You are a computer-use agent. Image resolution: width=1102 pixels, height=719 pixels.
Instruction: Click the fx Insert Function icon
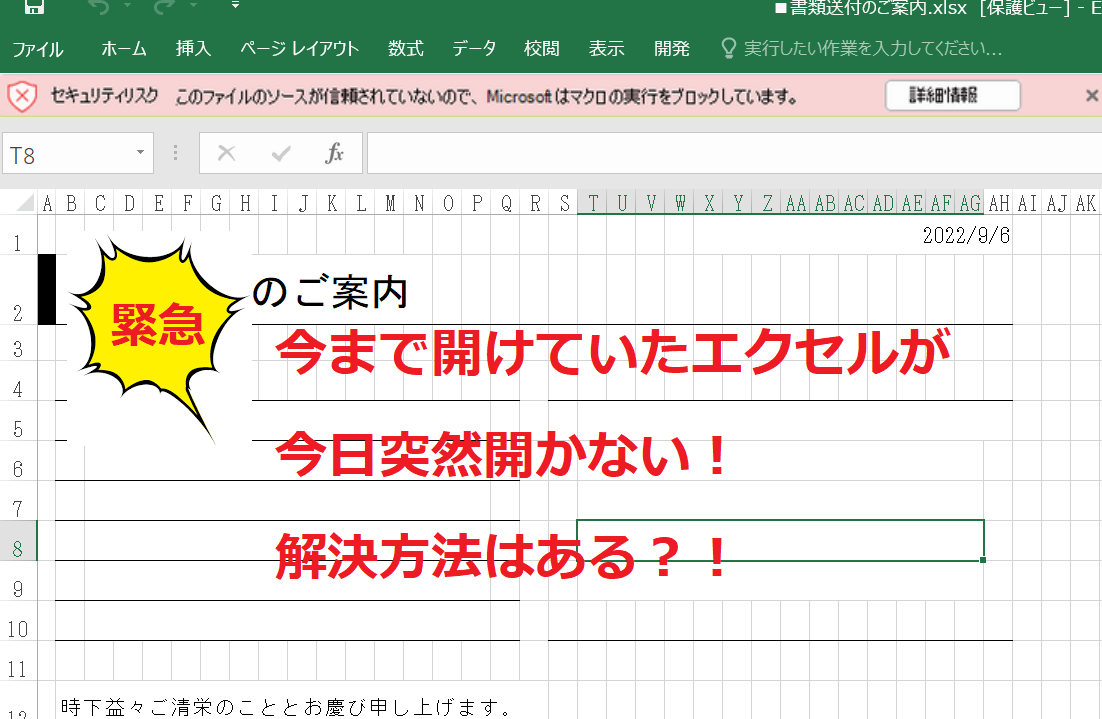(x=335, y=154)
